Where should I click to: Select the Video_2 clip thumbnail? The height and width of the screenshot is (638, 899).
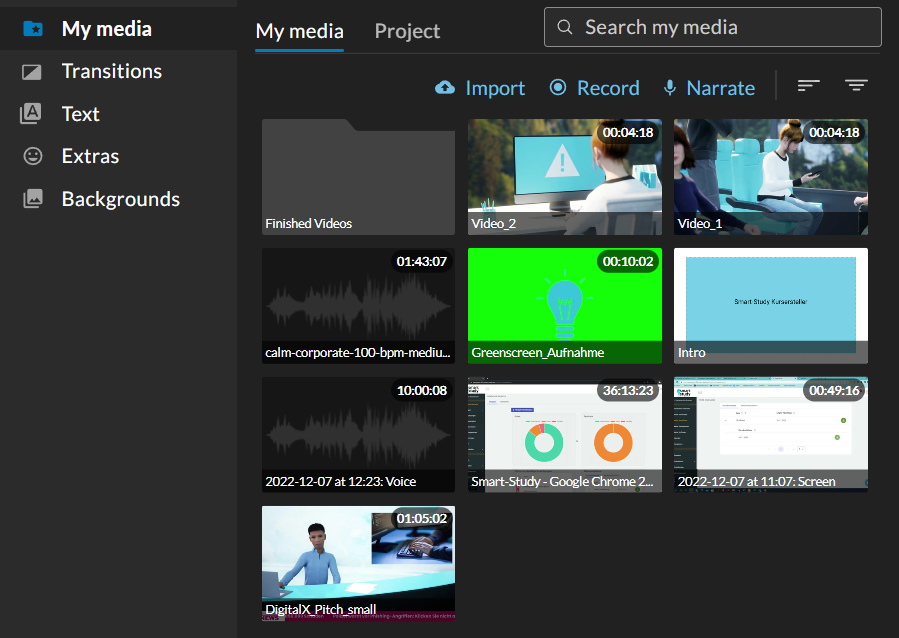(x=564, y=176)
